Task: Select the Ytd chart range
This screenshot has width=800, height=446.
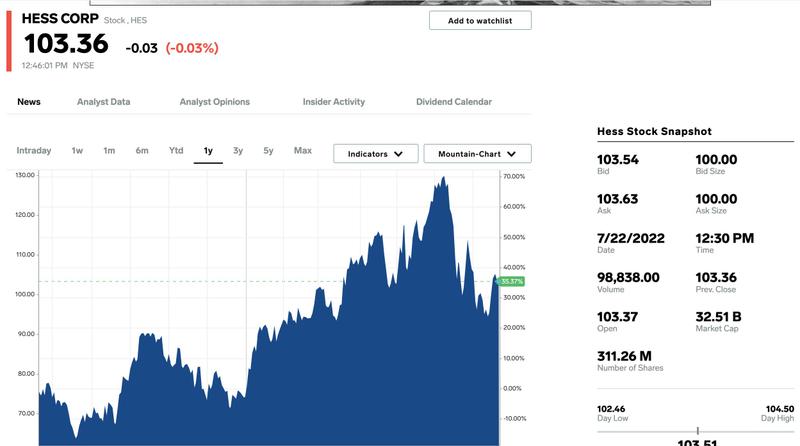Action: pos(176,151)
